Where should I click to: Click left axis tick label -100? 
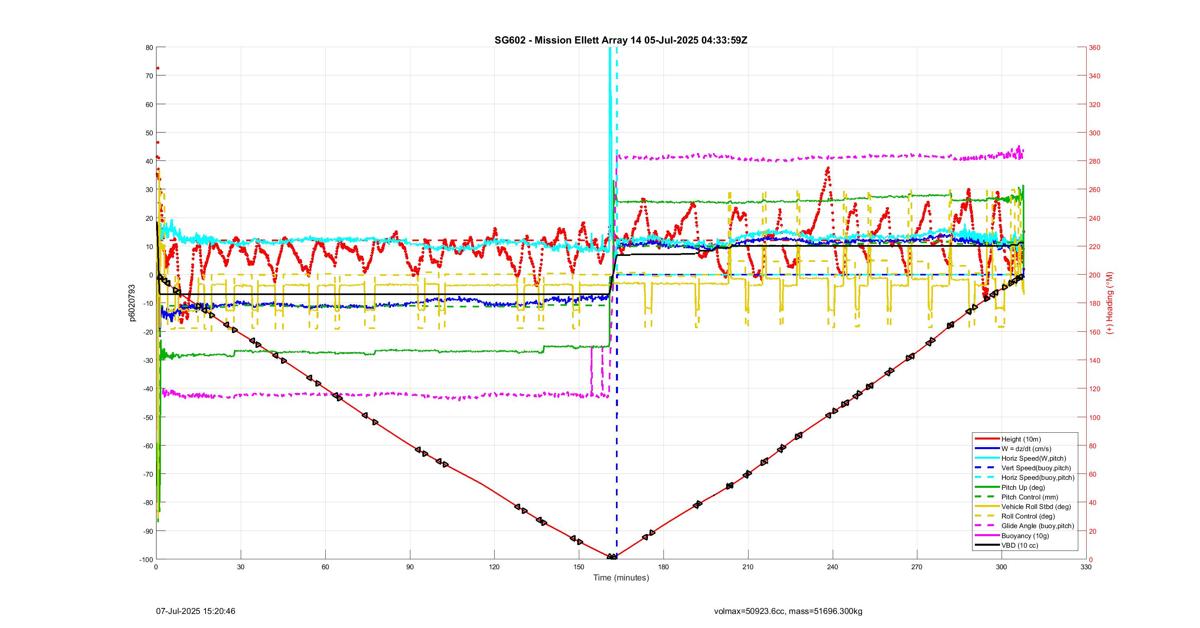[145, 559]
